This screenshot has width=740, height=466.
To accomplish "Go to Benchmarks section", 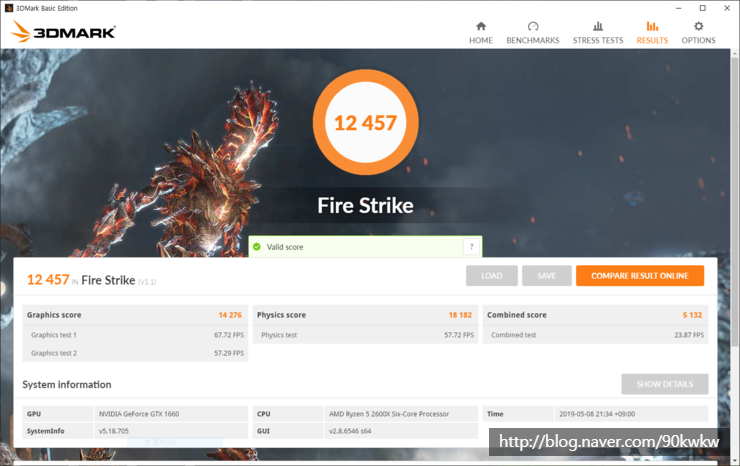I will (x=532, y=33).
